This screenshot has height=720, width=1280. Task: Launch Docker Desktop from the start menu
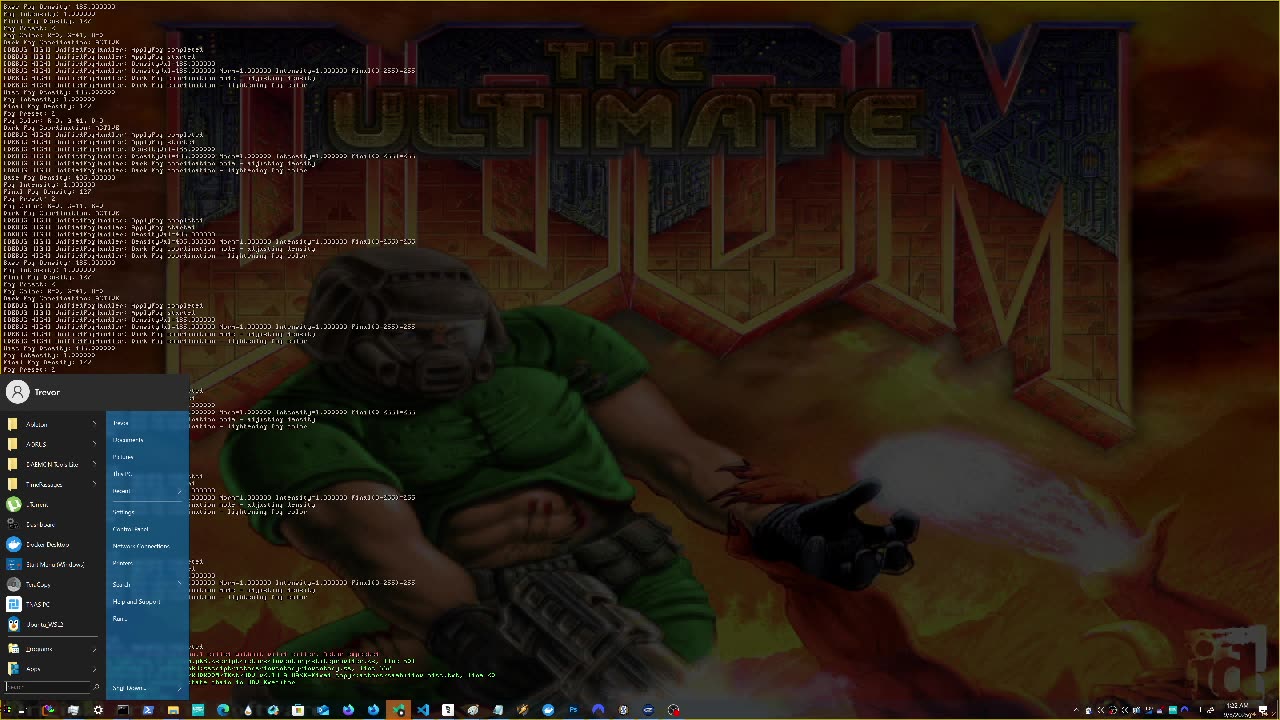(52, 544)
